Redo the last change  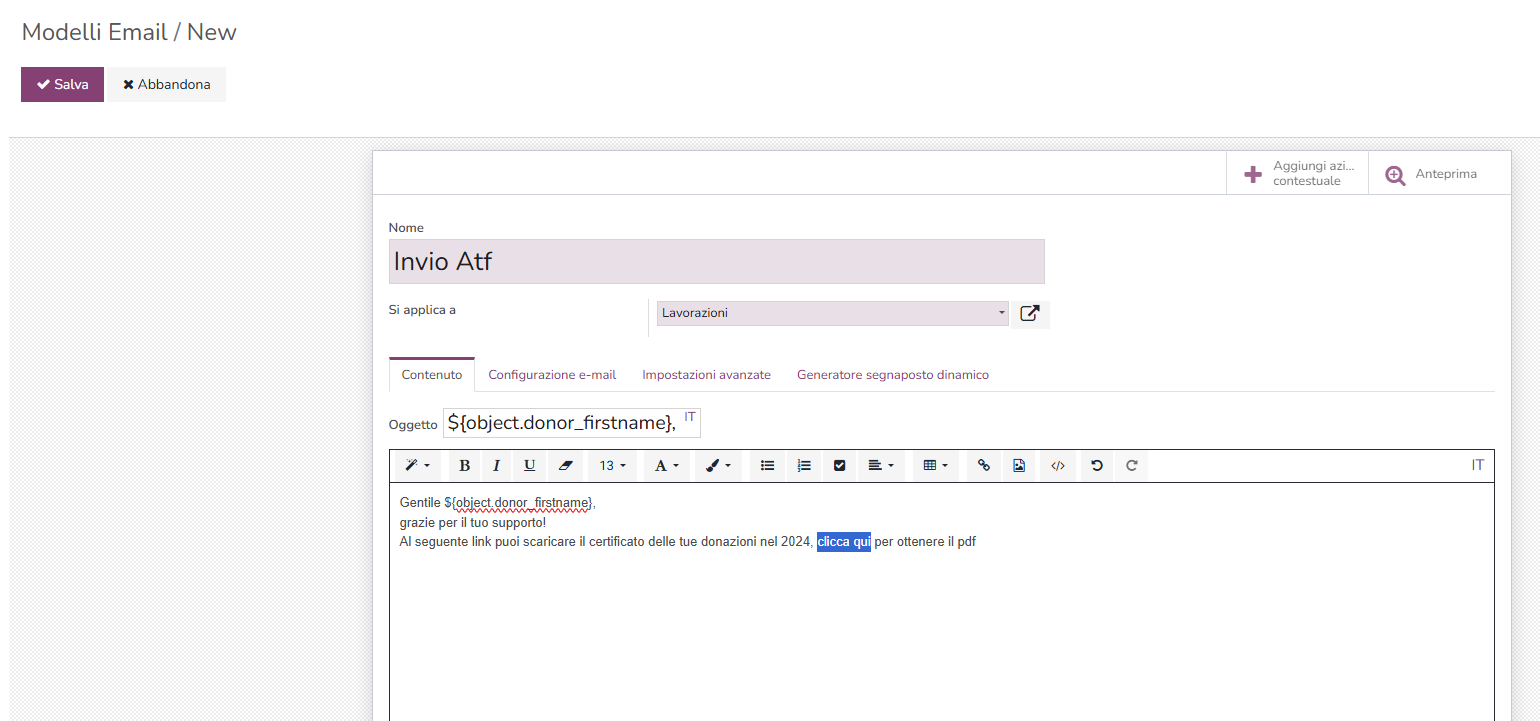tap(1131, 465)
